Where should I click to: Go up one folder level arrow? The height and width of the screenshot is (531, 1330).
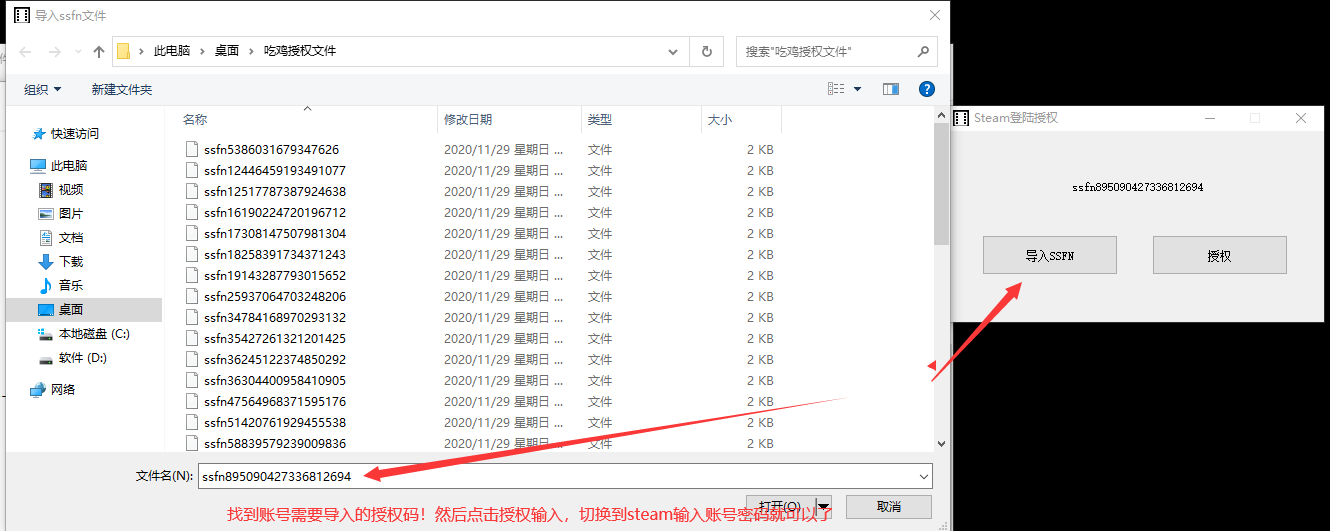(98, 51)
